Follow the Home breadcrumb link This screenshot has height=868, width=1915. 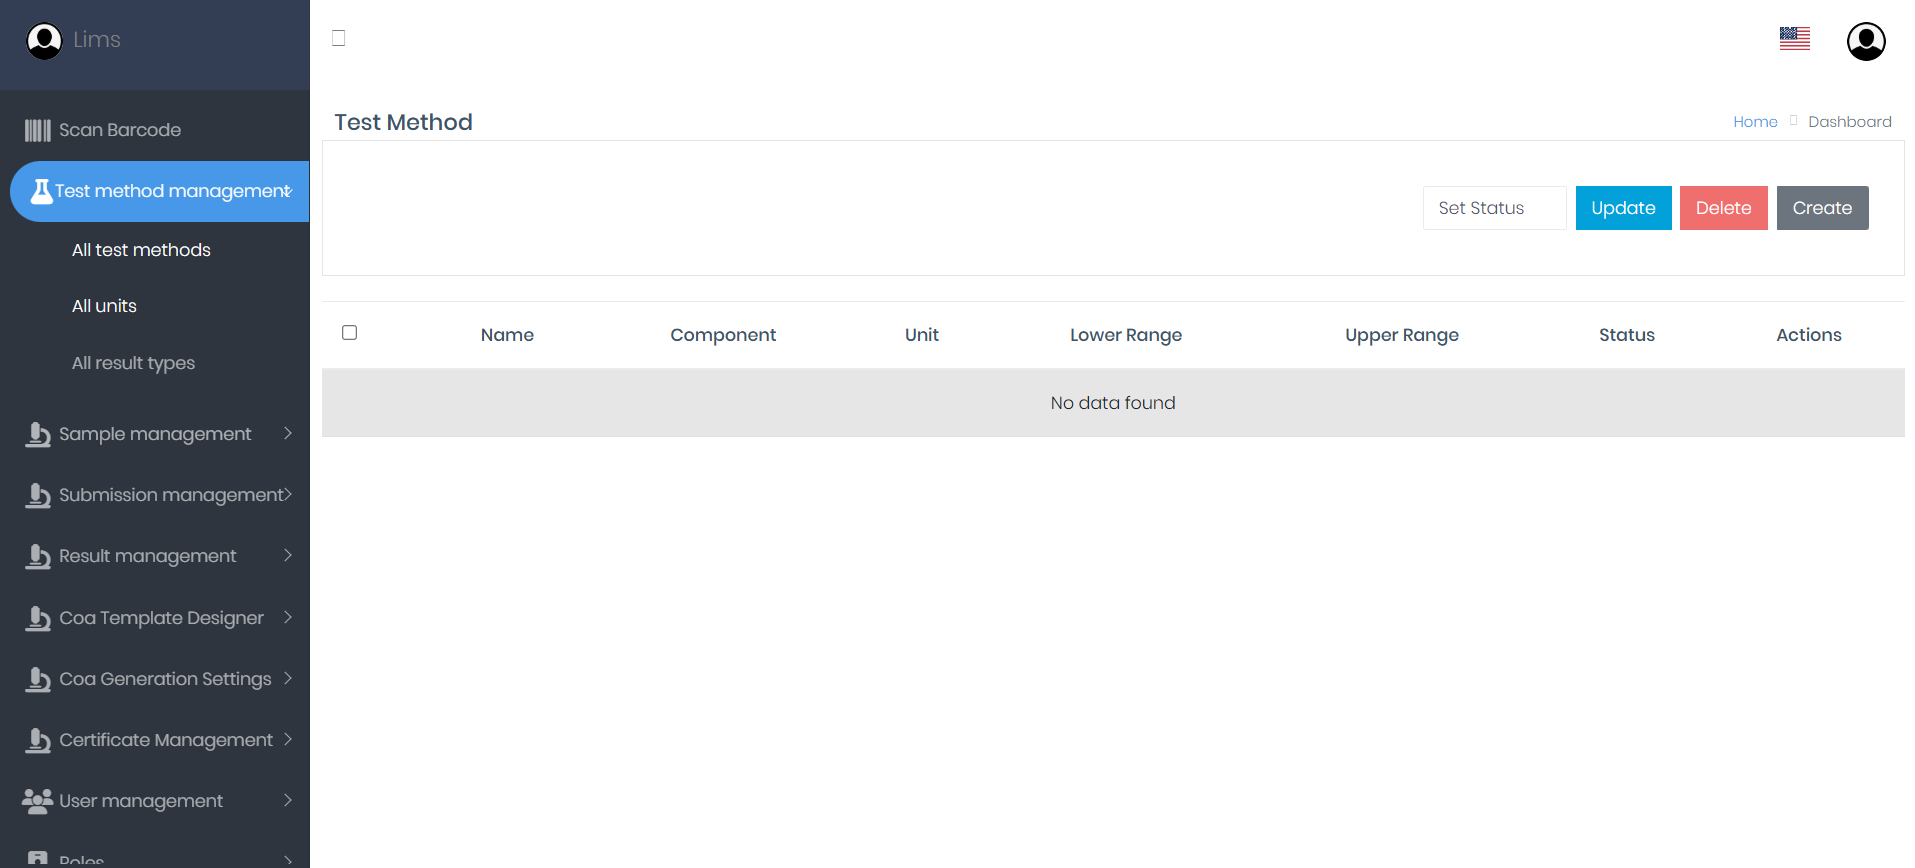[1754, 122]
